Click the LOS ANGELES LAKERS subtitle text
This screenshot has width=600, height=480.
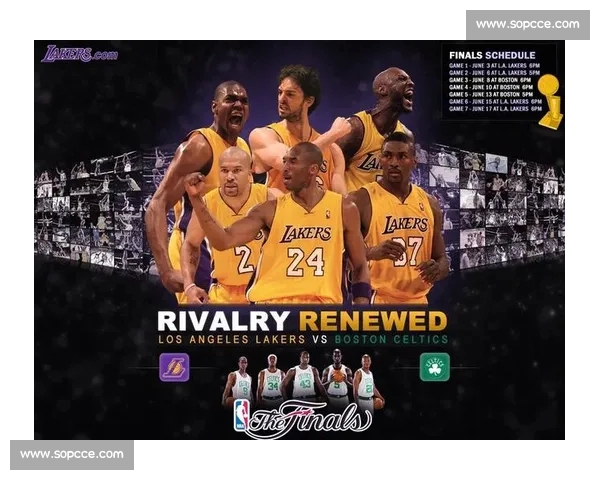(232, 340)
